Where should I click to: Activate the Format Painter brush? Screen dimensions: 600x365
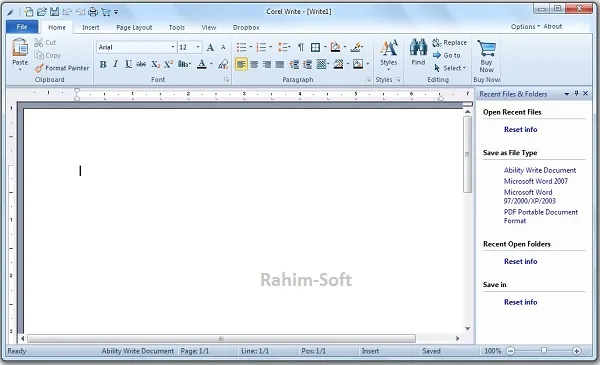pyautogui.click(x=39, y=68)
